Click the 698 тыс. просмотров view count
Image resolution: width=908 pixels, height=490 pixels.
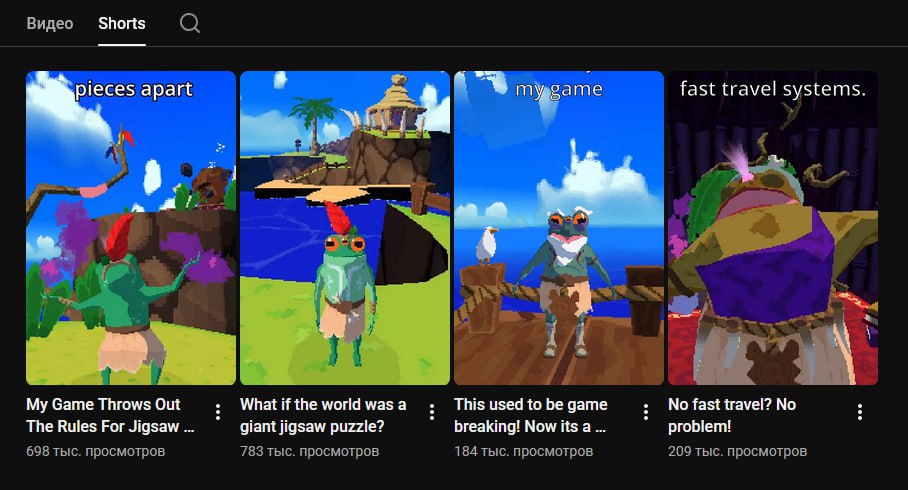96,451
